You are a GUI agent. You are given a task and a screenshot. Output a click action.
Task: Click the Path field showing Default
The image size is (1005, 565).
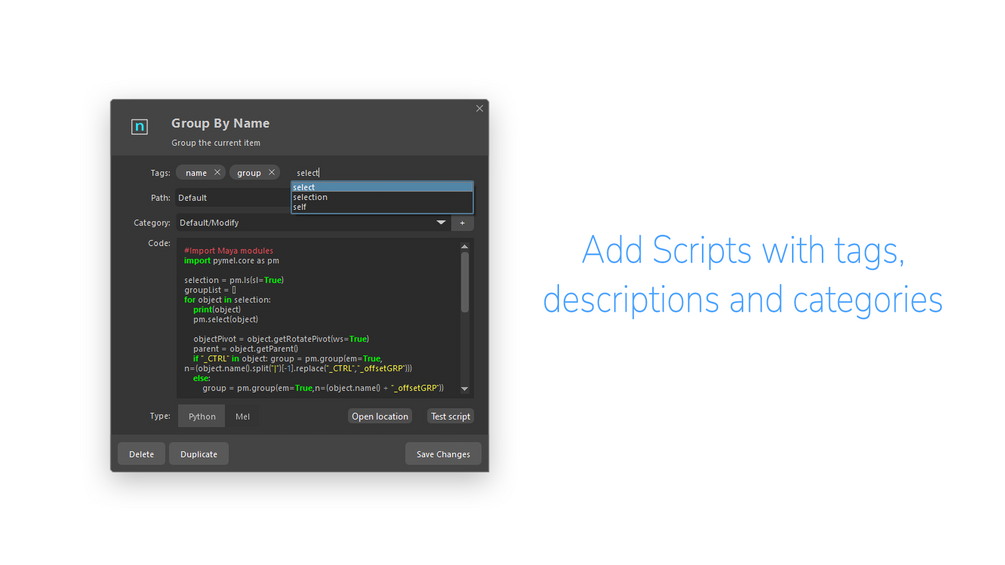coord(233,198)
